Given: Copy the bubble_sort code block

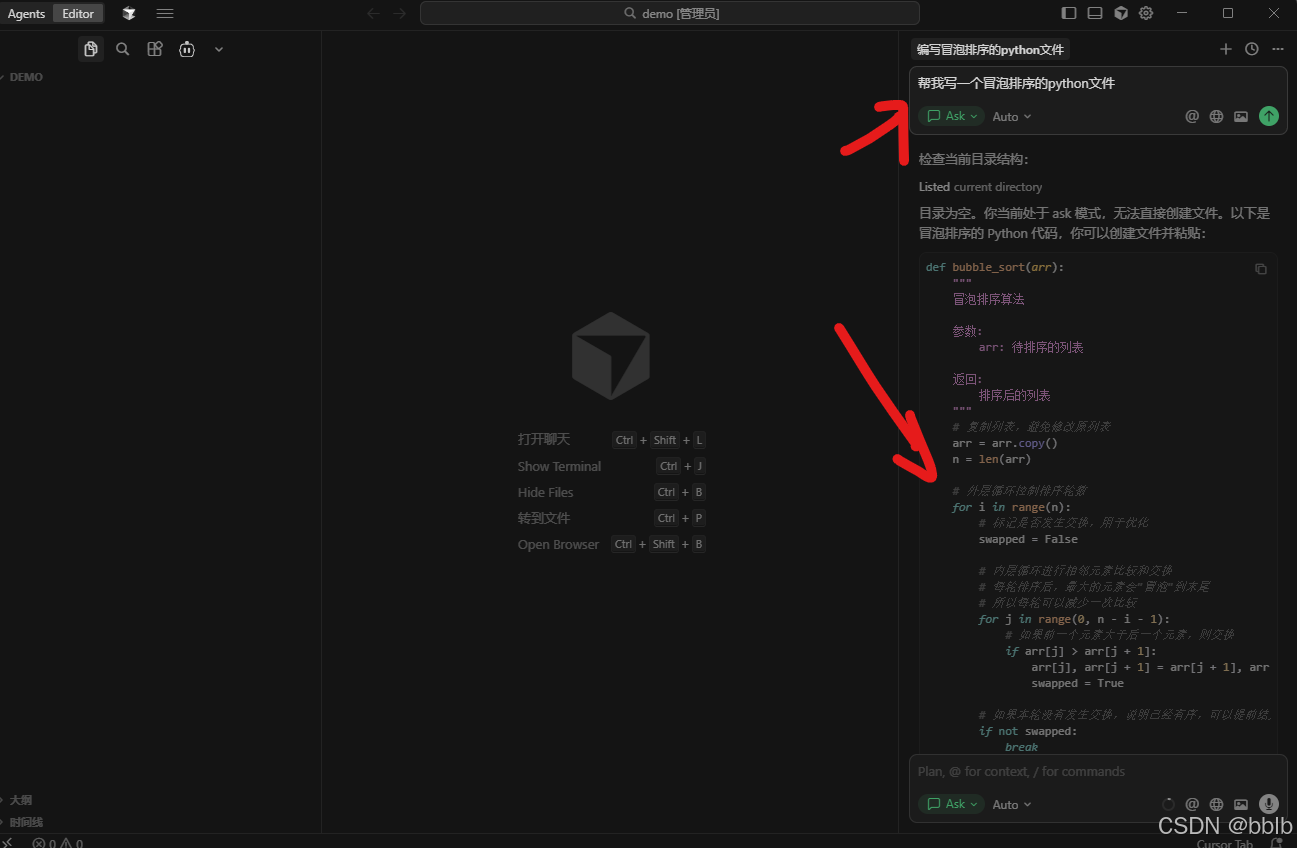Looking at the screenshot, I should [1261, 269].
